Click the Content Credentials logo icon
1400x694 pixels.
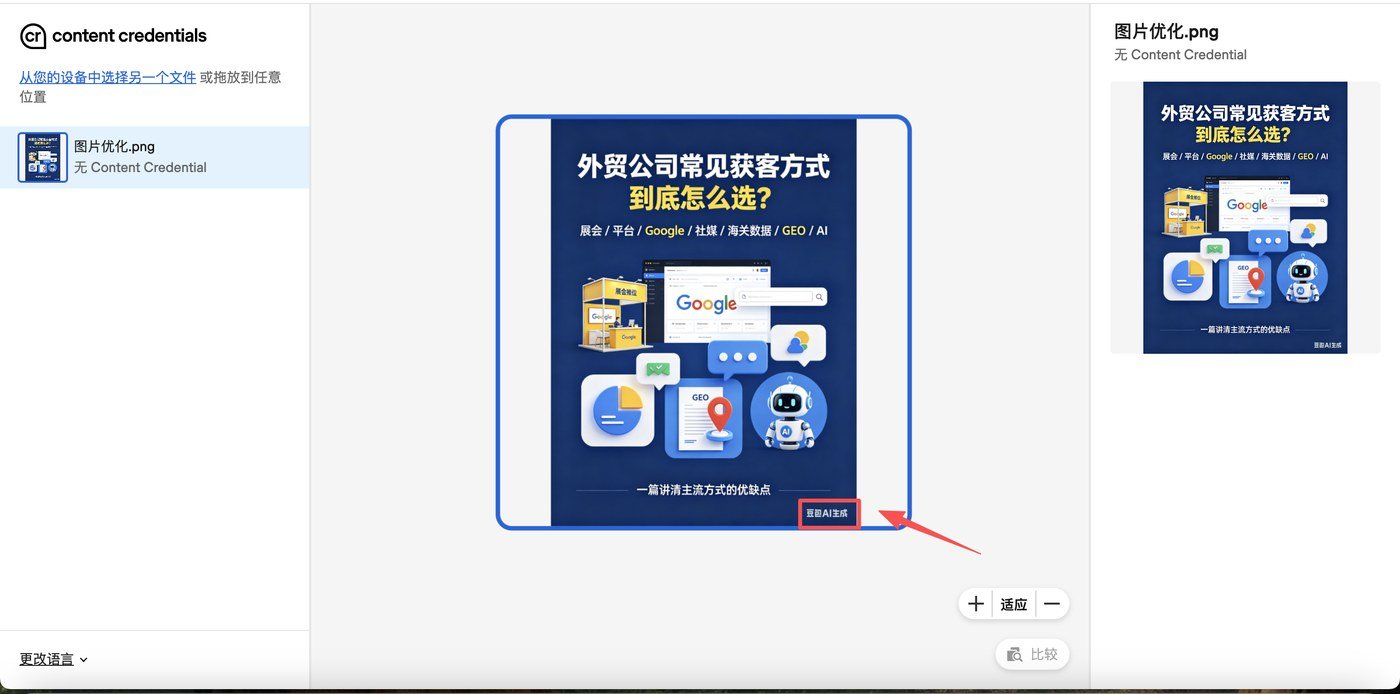tap(33, 36)
